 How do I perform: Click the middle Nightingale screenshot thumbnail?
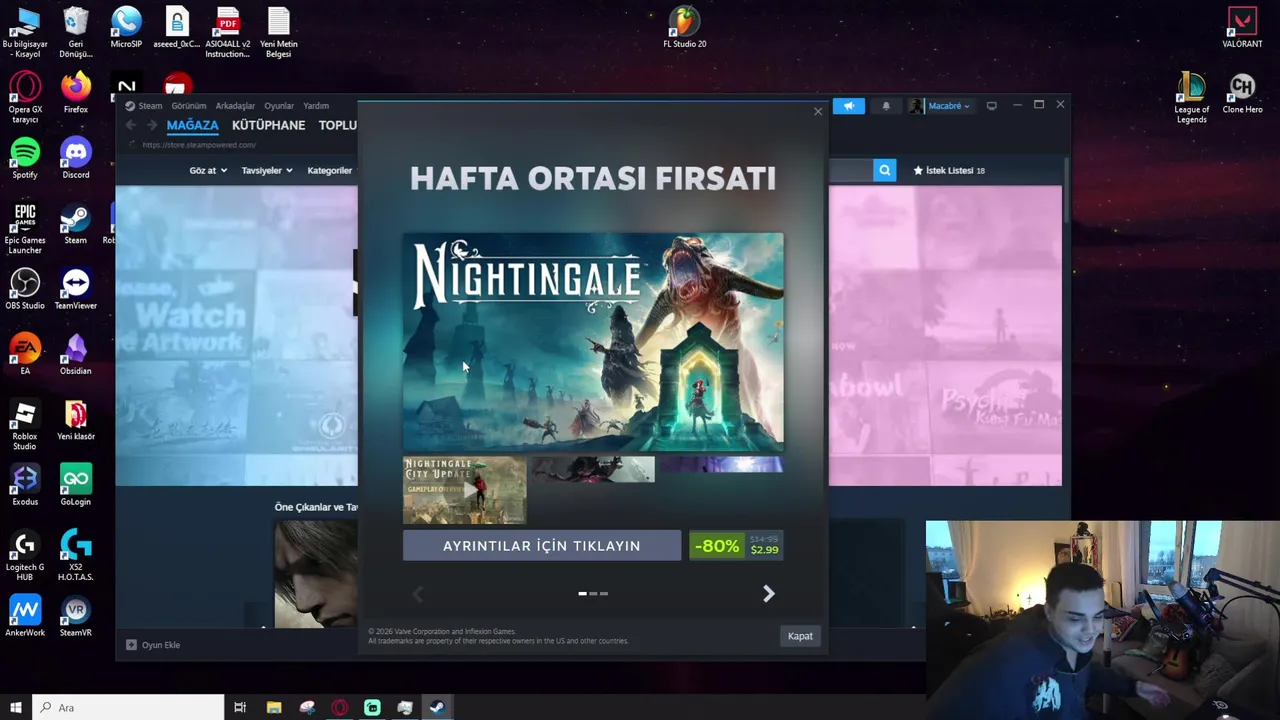(x=593, y=470)
